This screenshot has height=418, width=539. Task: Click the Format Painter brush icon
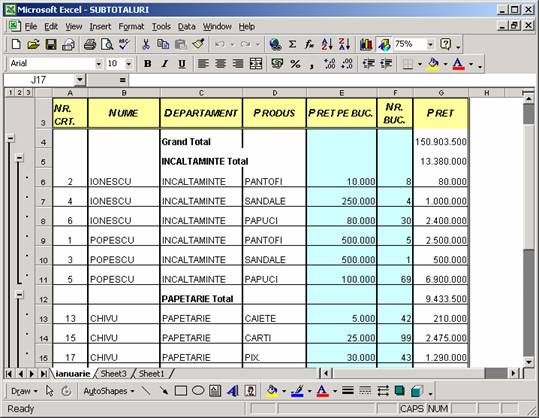198,44
